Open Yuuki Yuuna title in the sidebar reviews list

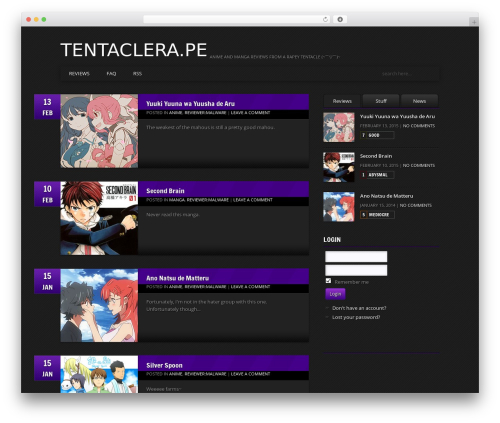click(397, 116)
